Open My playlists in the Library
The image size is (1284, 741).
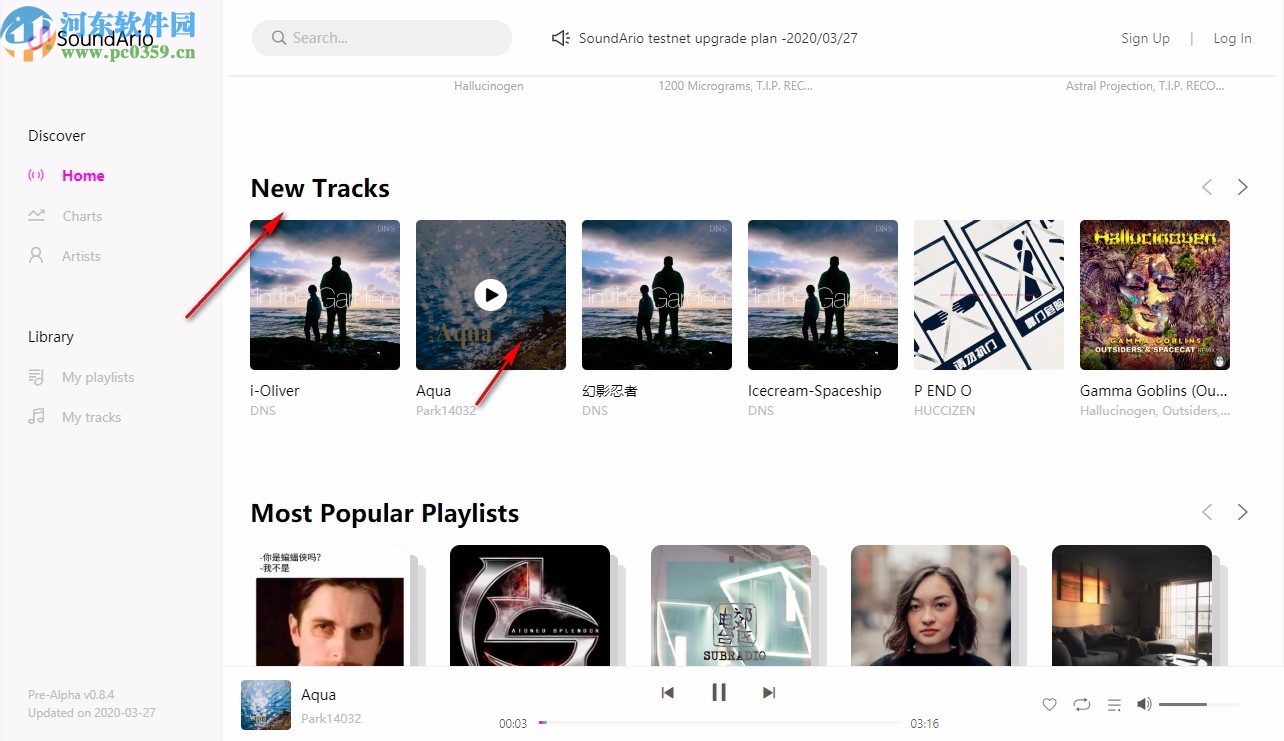(x=98, y=377)
